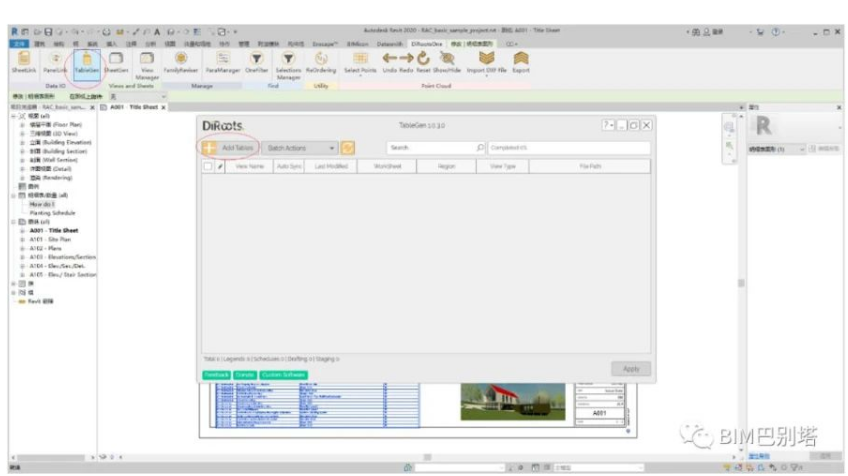This screenshot has height=476, width=848.
Task: Click the Import DXF file tool
Action: (487, 62)
